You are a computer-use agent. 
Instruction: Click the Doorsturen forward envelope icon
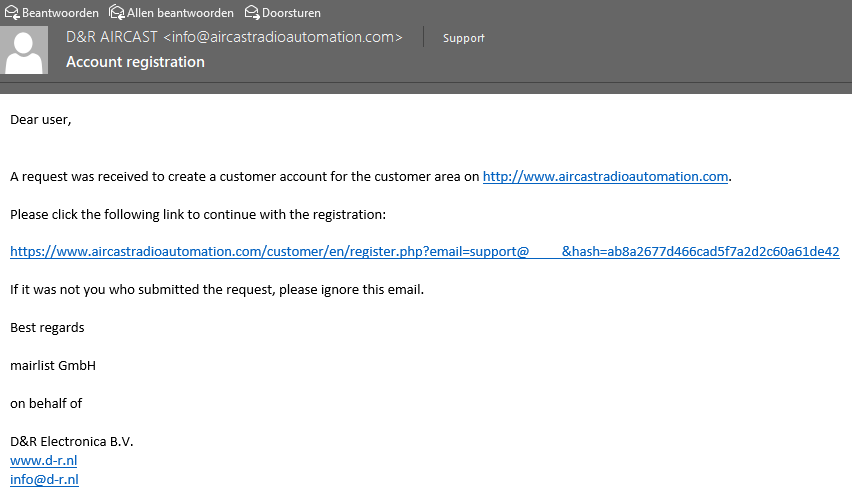pos(252,13)
